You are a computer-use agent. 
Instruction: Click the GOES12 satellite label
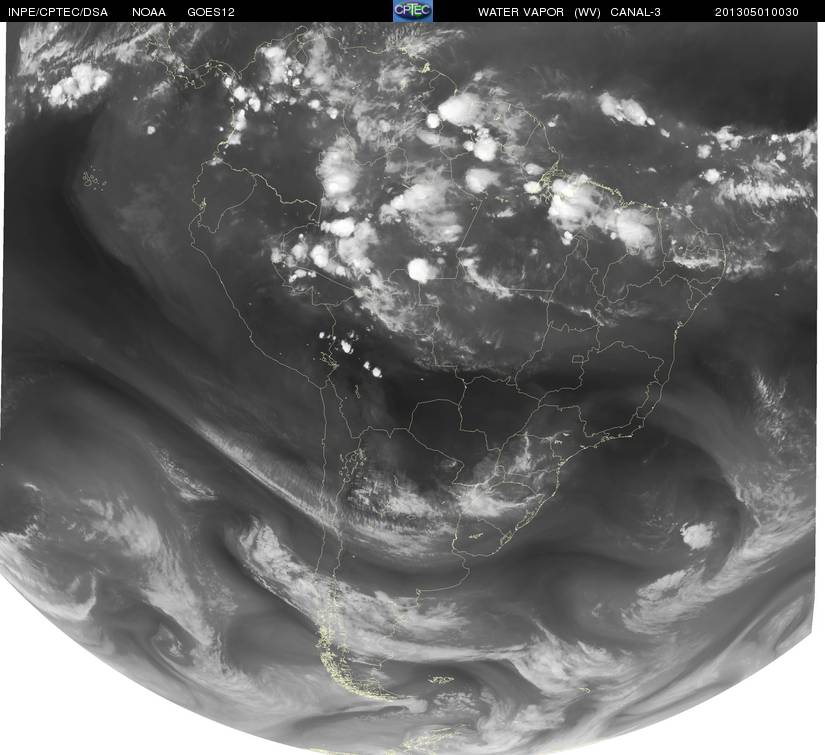pyautogui.click(x=211, y=12)
